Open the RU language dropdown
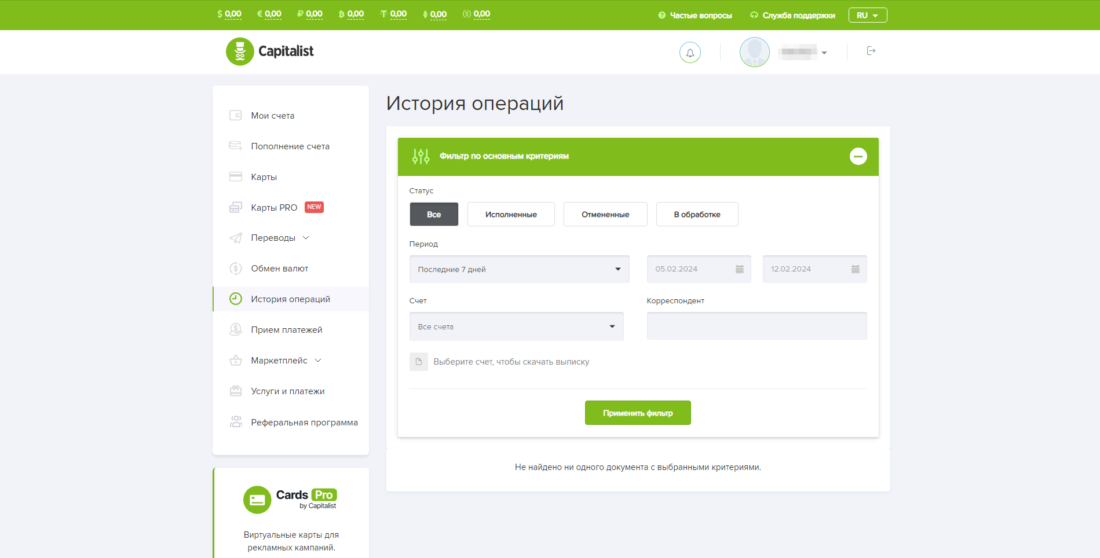This screenshot has width=1100, height=558. pos(867,15)
